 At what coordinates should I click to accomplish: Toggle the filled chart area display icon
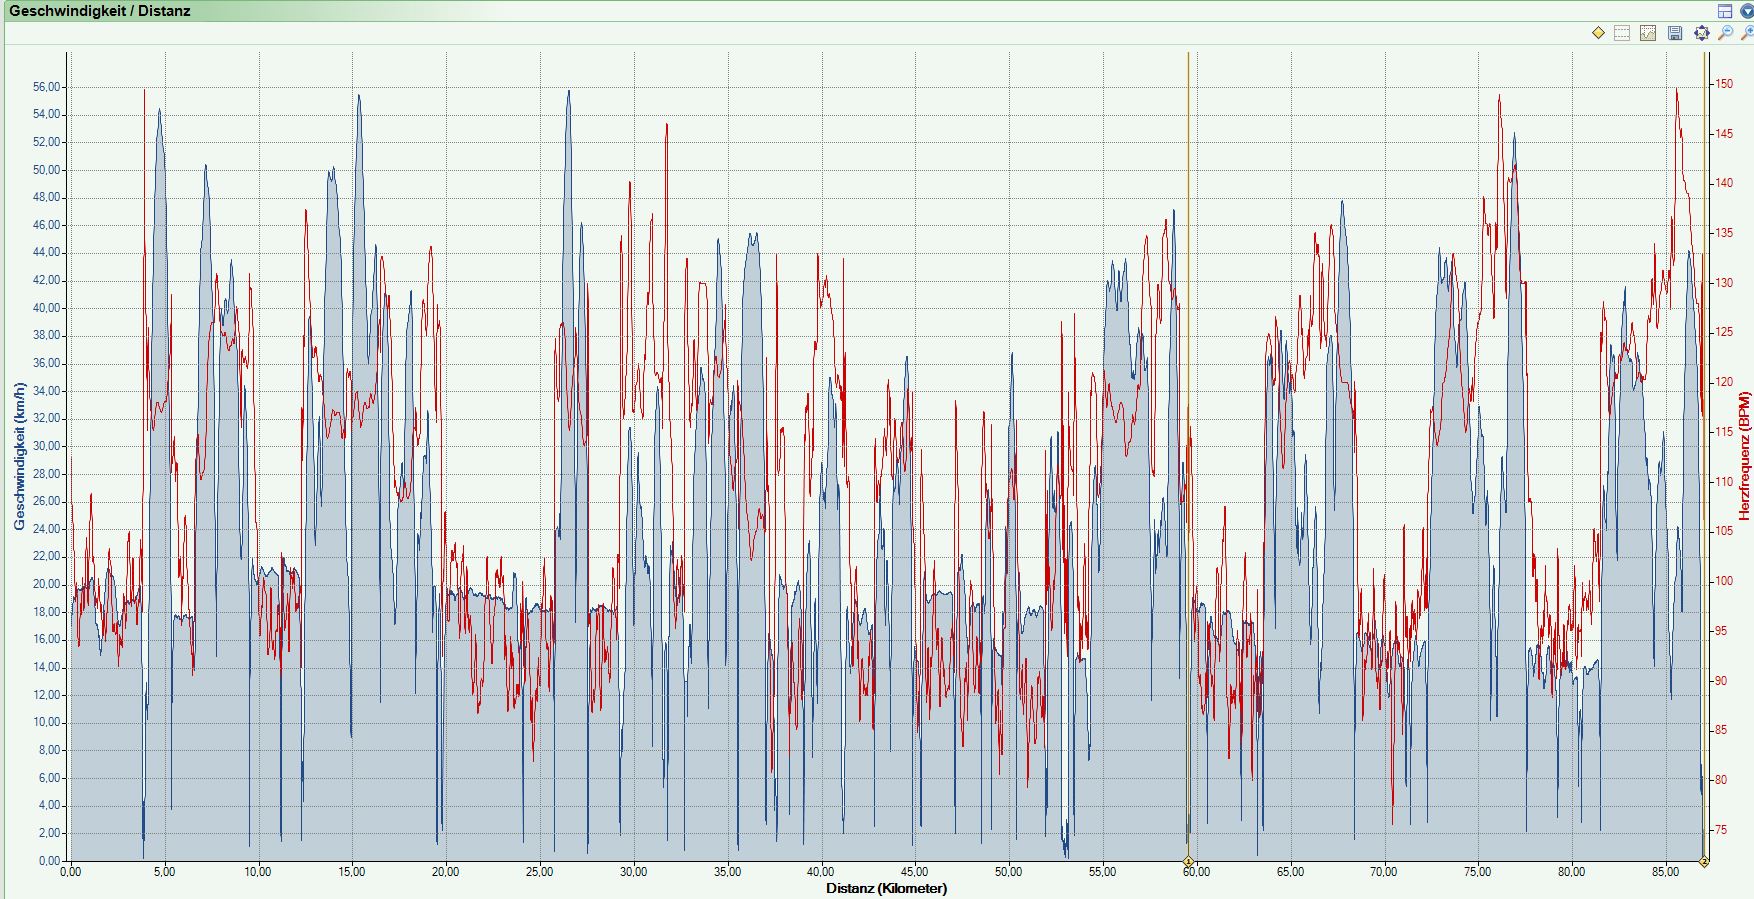pyautogui.click(x=1648, y=33)
